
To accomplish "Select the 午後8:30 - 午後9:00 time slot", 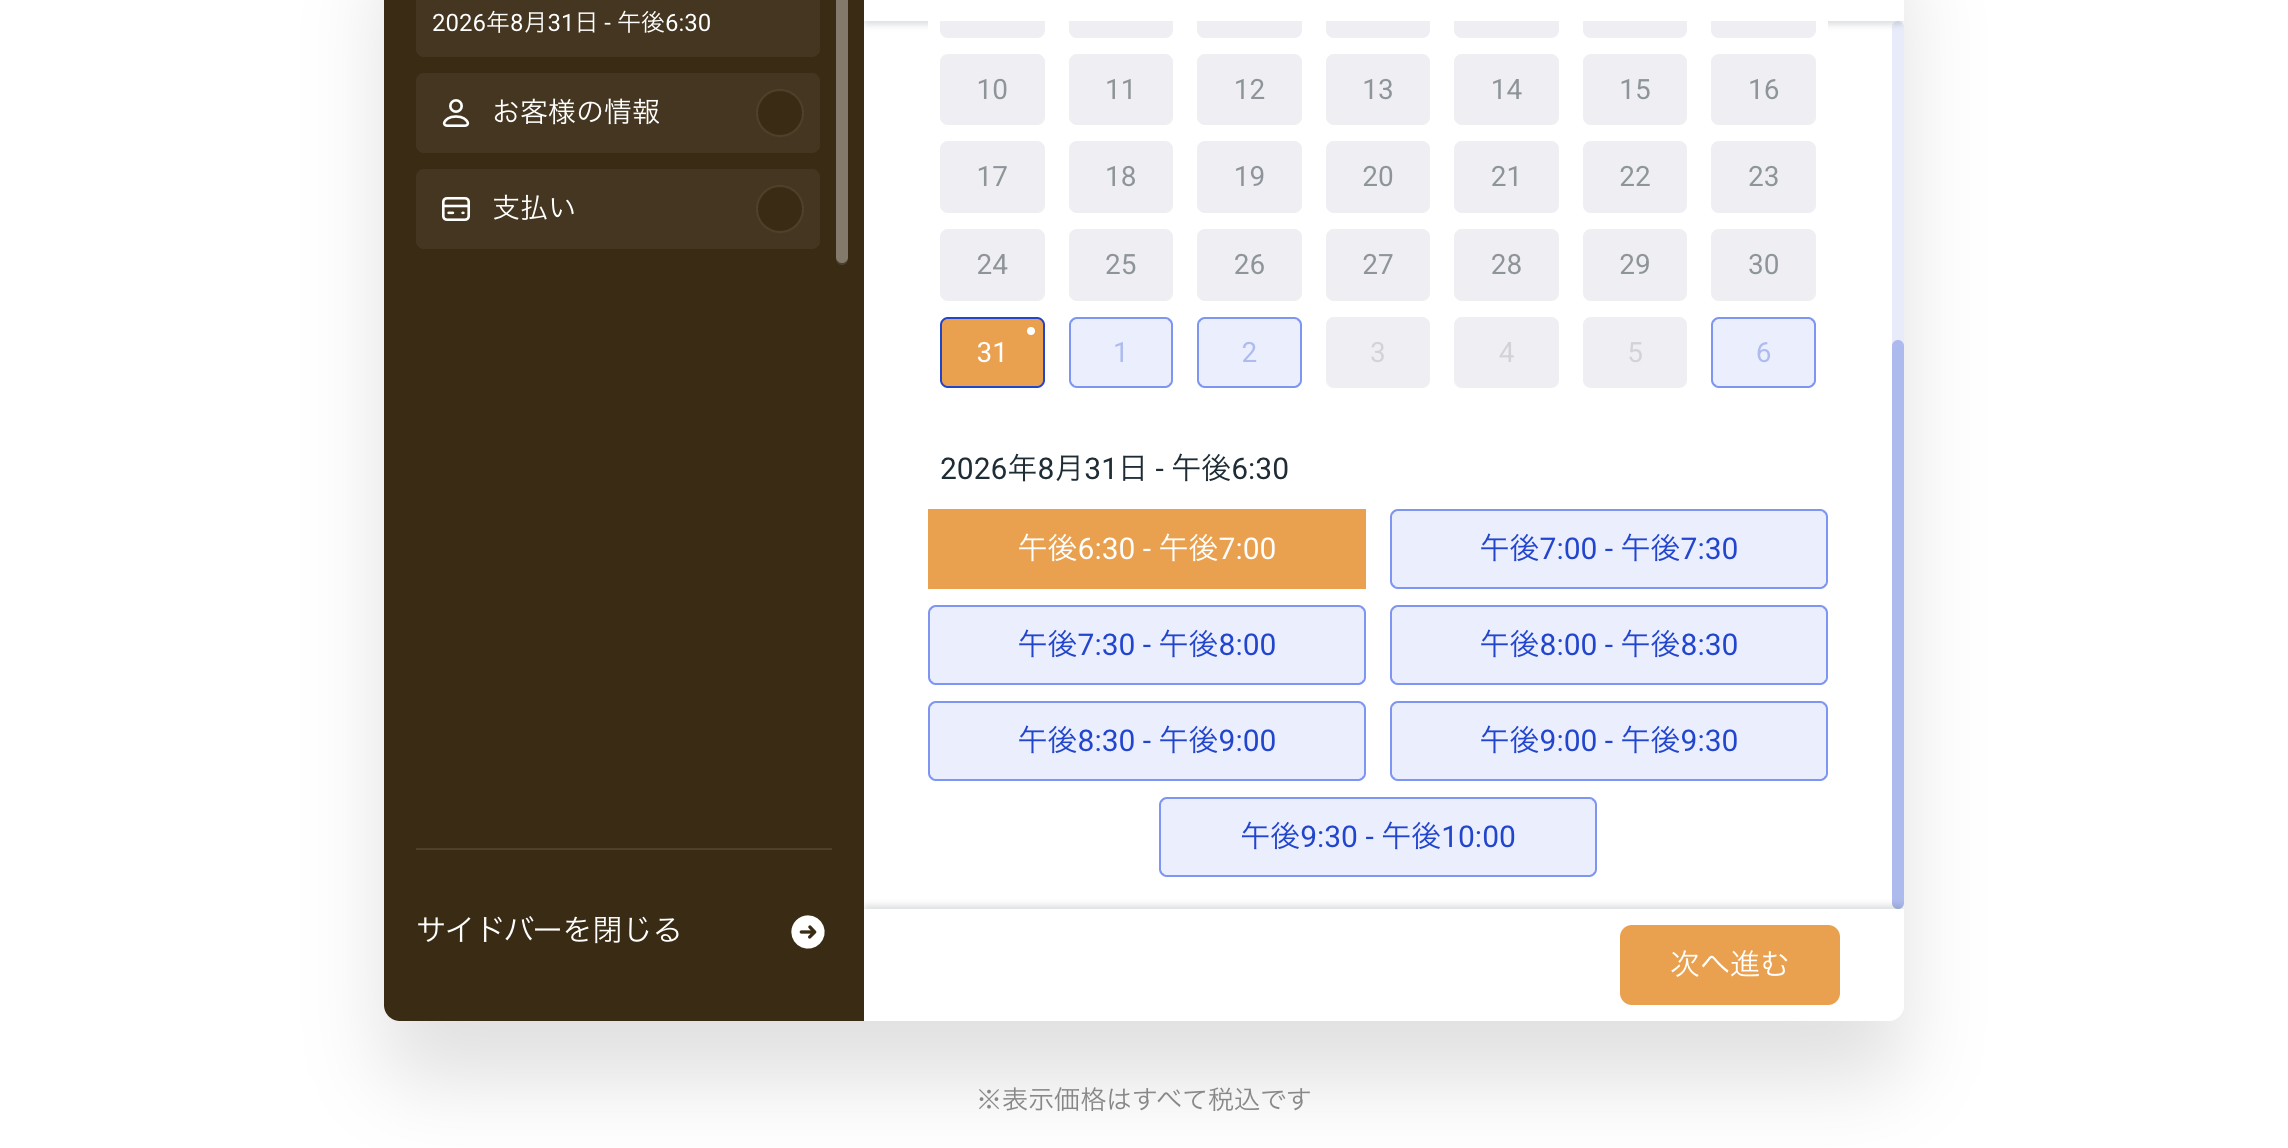I will pos(1147,741).
